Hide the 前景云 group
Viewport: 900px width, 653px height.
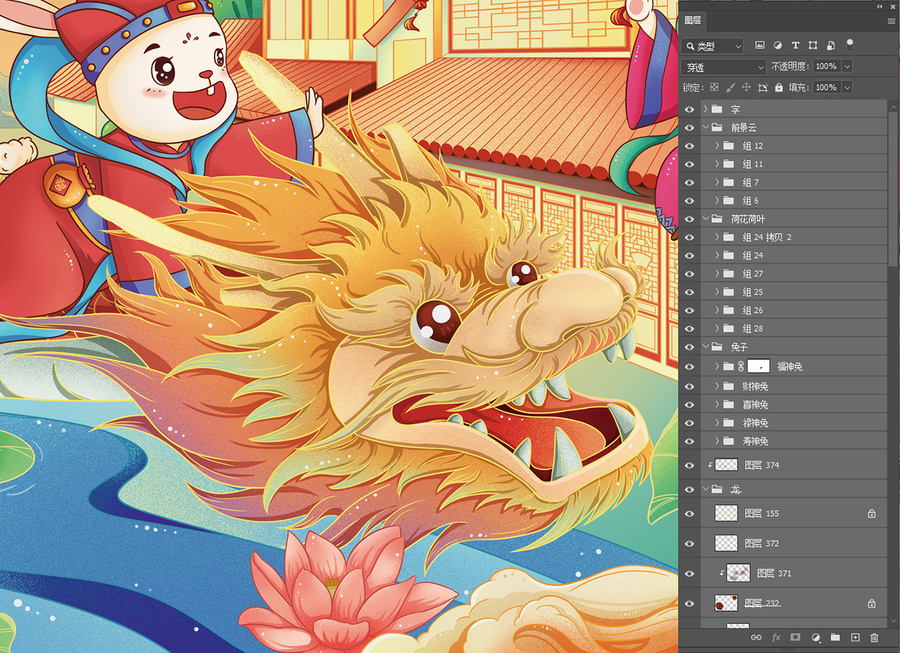[689, 127]
